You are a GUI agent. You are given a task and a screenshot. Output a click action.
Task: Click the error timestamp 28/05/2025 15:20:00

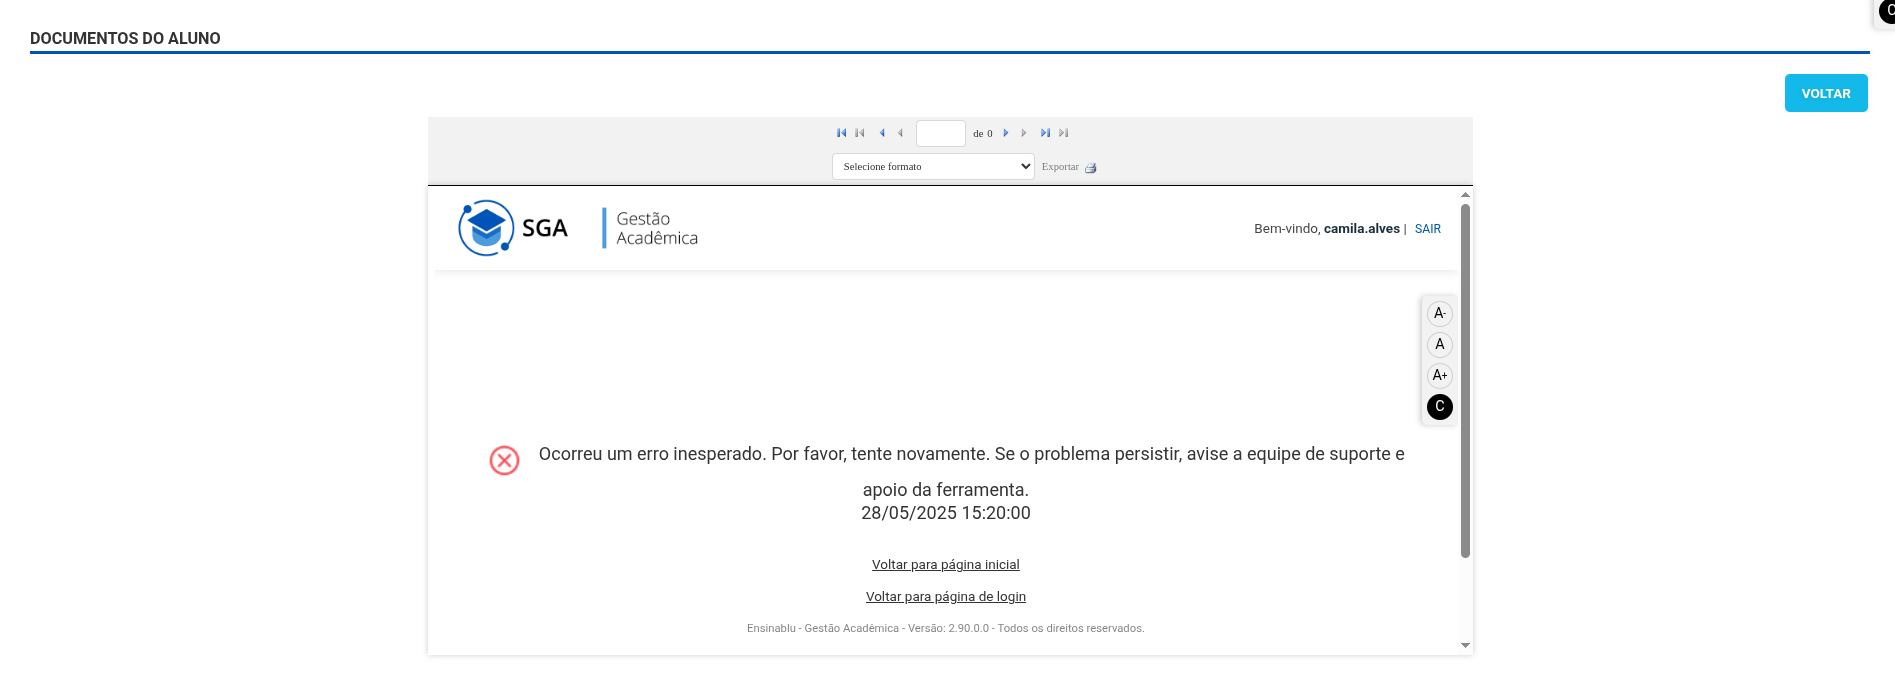[x=946, y=513]
